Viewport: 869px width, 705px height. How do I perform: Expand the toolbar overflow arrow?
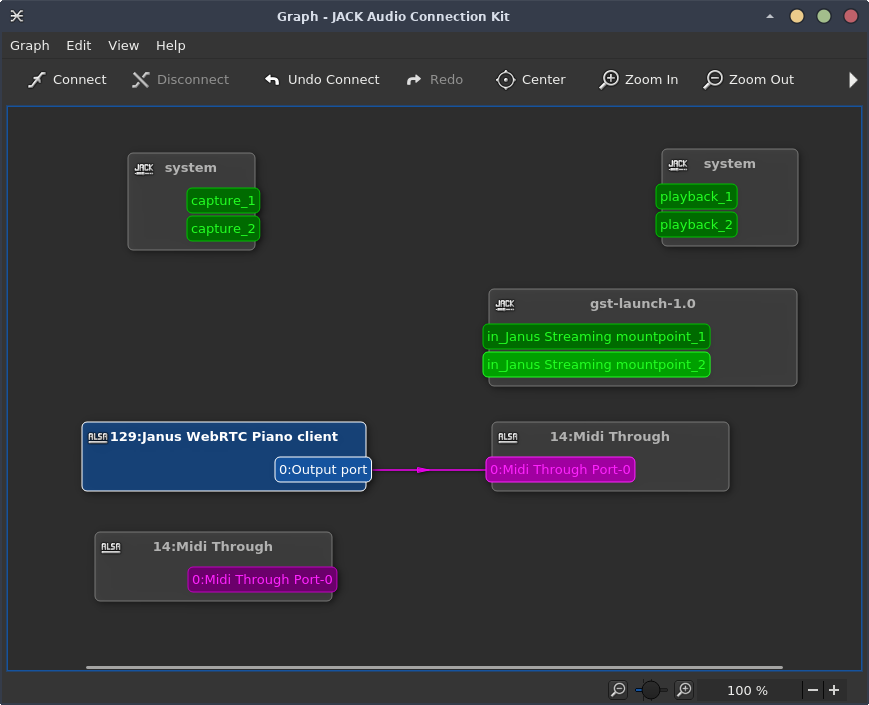853,80
